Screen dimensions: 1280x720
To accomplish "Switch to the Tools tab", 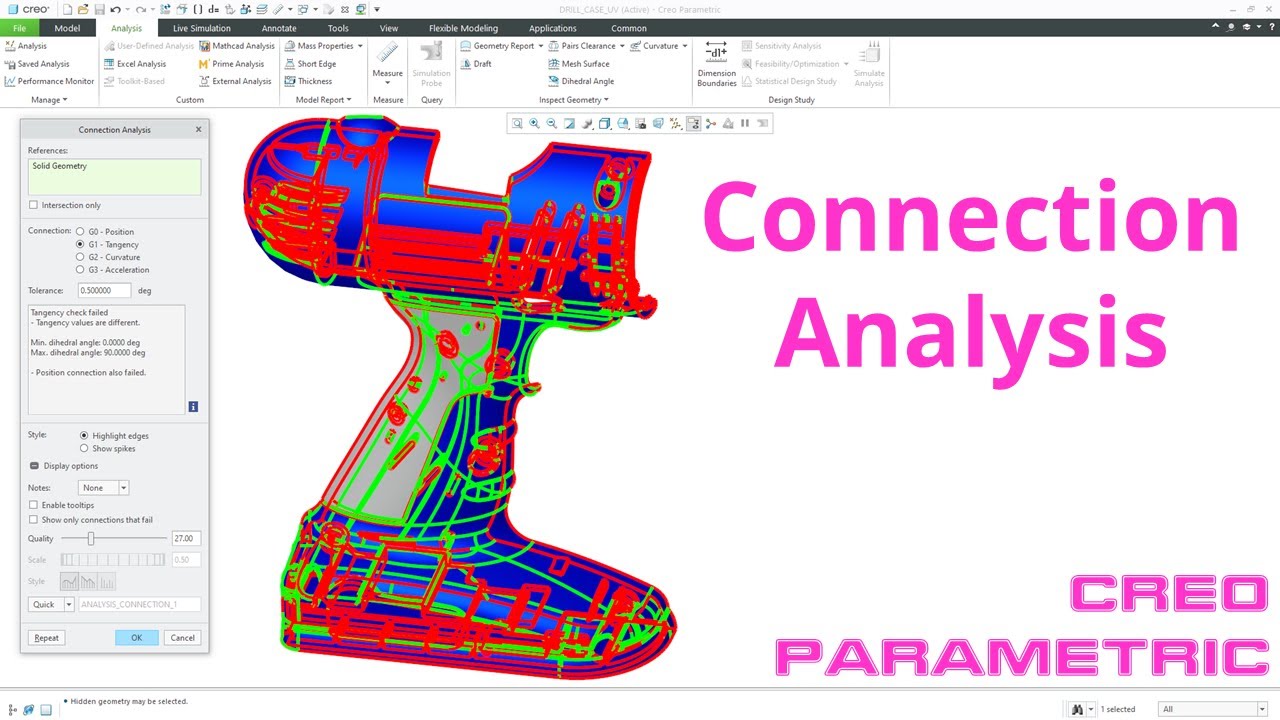I will pos(338,28).
